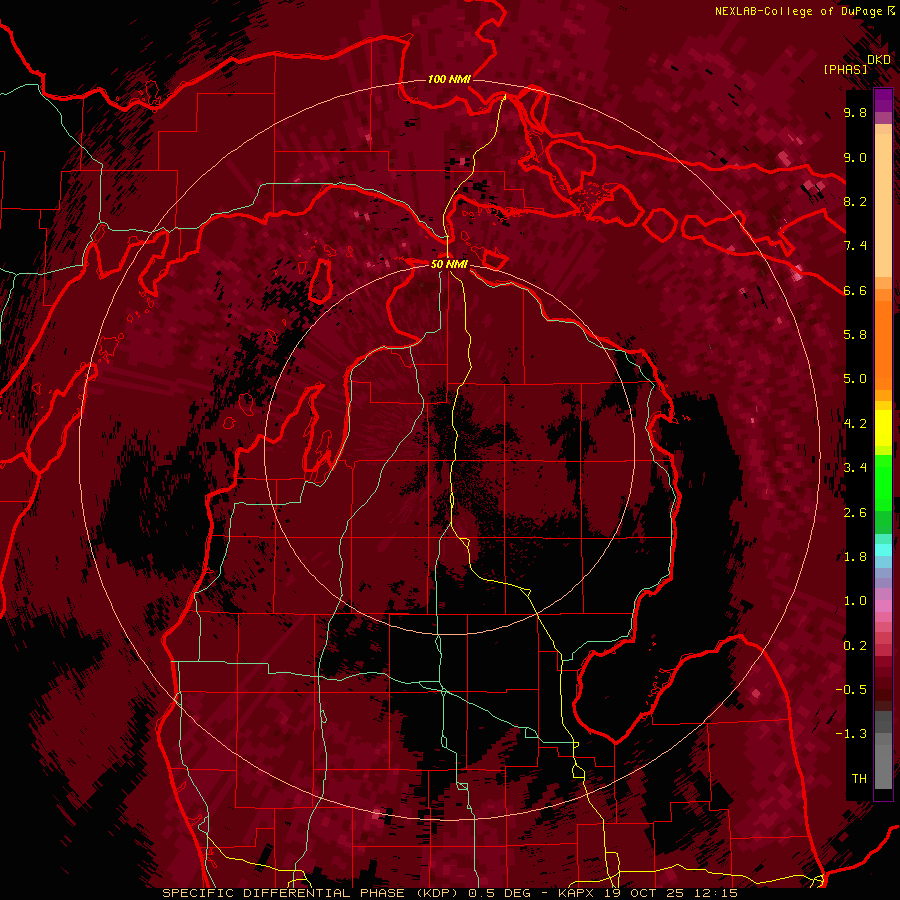
Task: Click the yellow band of the color bar
Action: [883, 428]
